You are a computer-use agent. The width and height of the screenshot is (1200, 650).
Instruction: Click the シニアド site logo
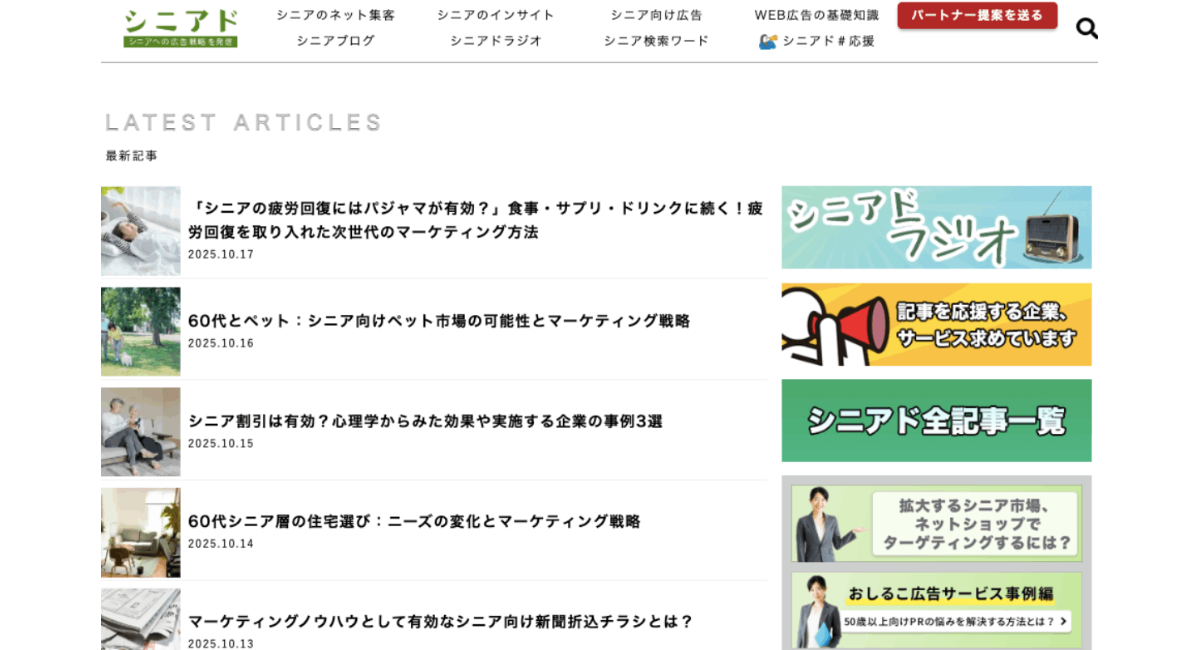181,28
